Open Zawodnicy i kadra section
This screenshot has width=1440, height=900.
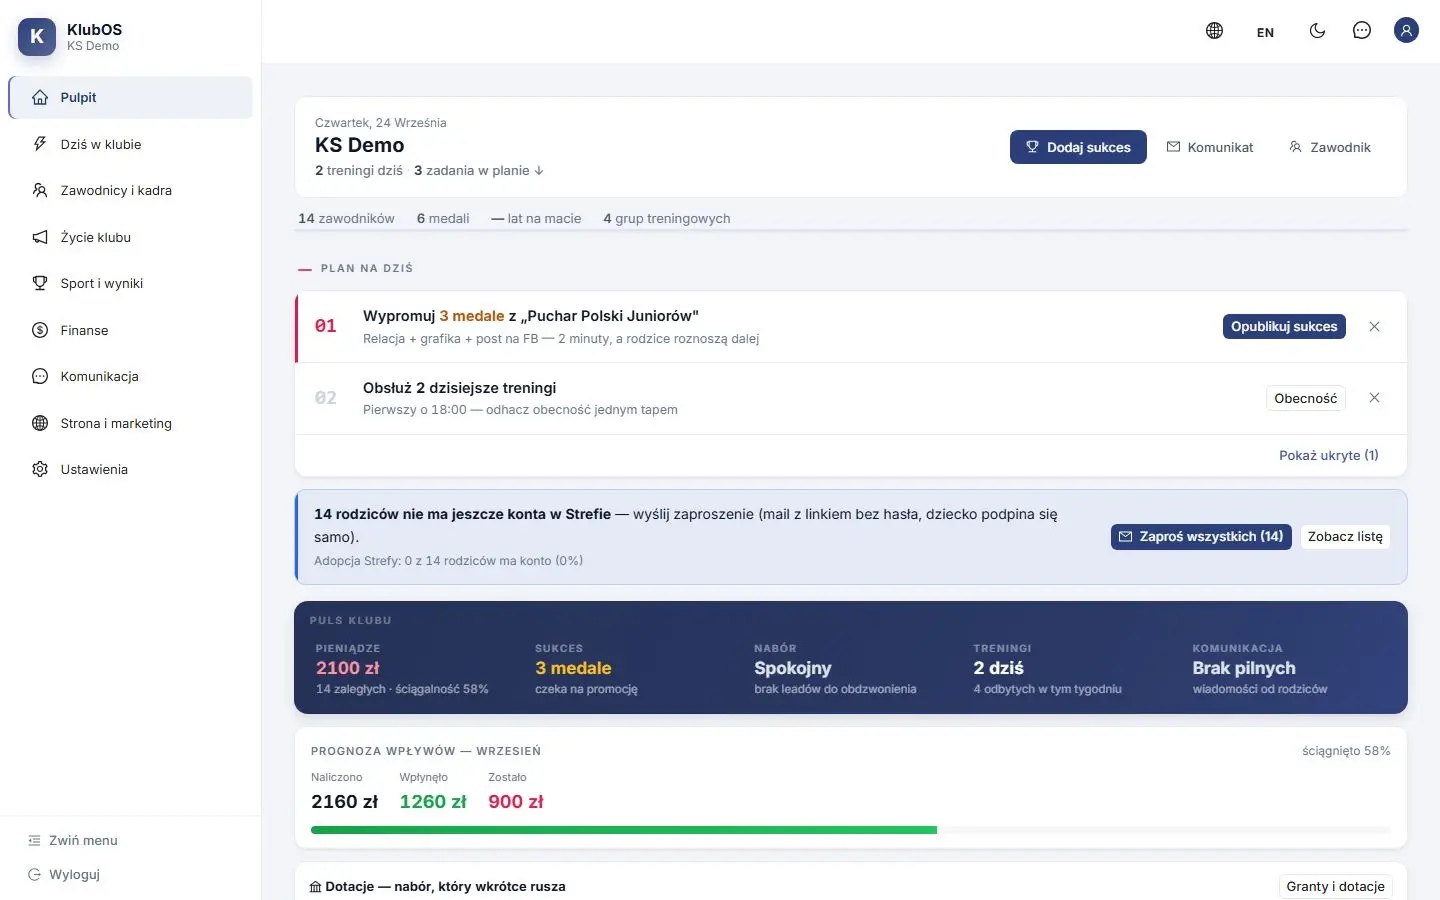tap(131, 190)
